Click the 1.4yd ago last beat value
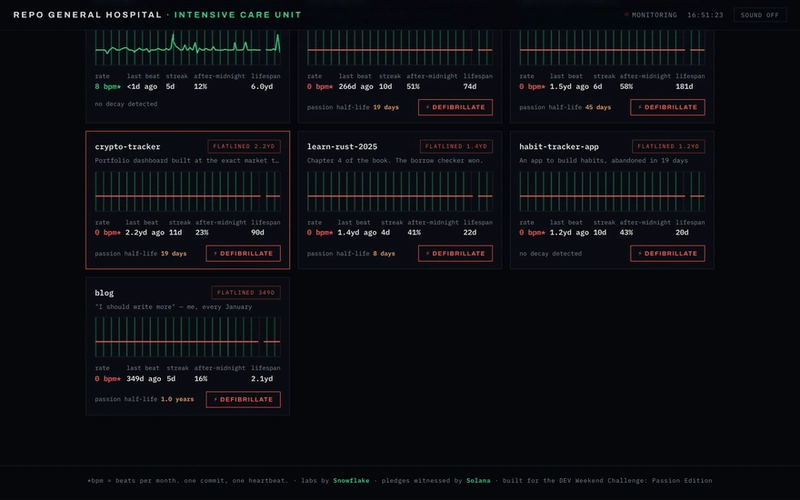This screenshot has height=500, width=800. 357,233
